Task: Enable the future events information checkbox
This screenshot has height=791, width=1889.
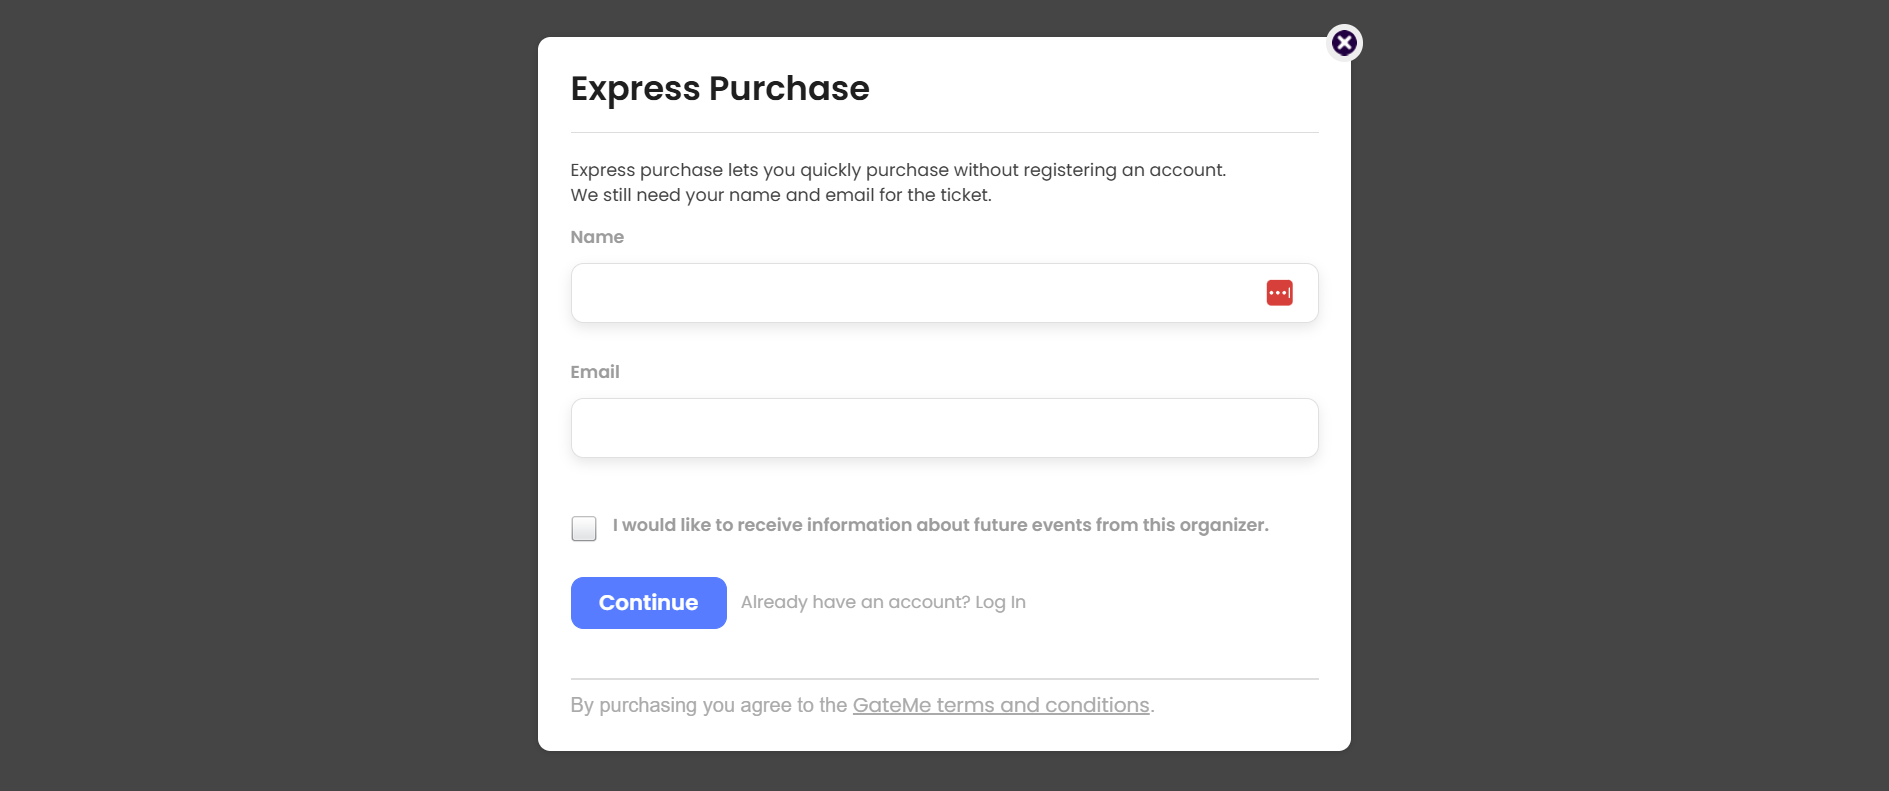Action: (584, 528)
